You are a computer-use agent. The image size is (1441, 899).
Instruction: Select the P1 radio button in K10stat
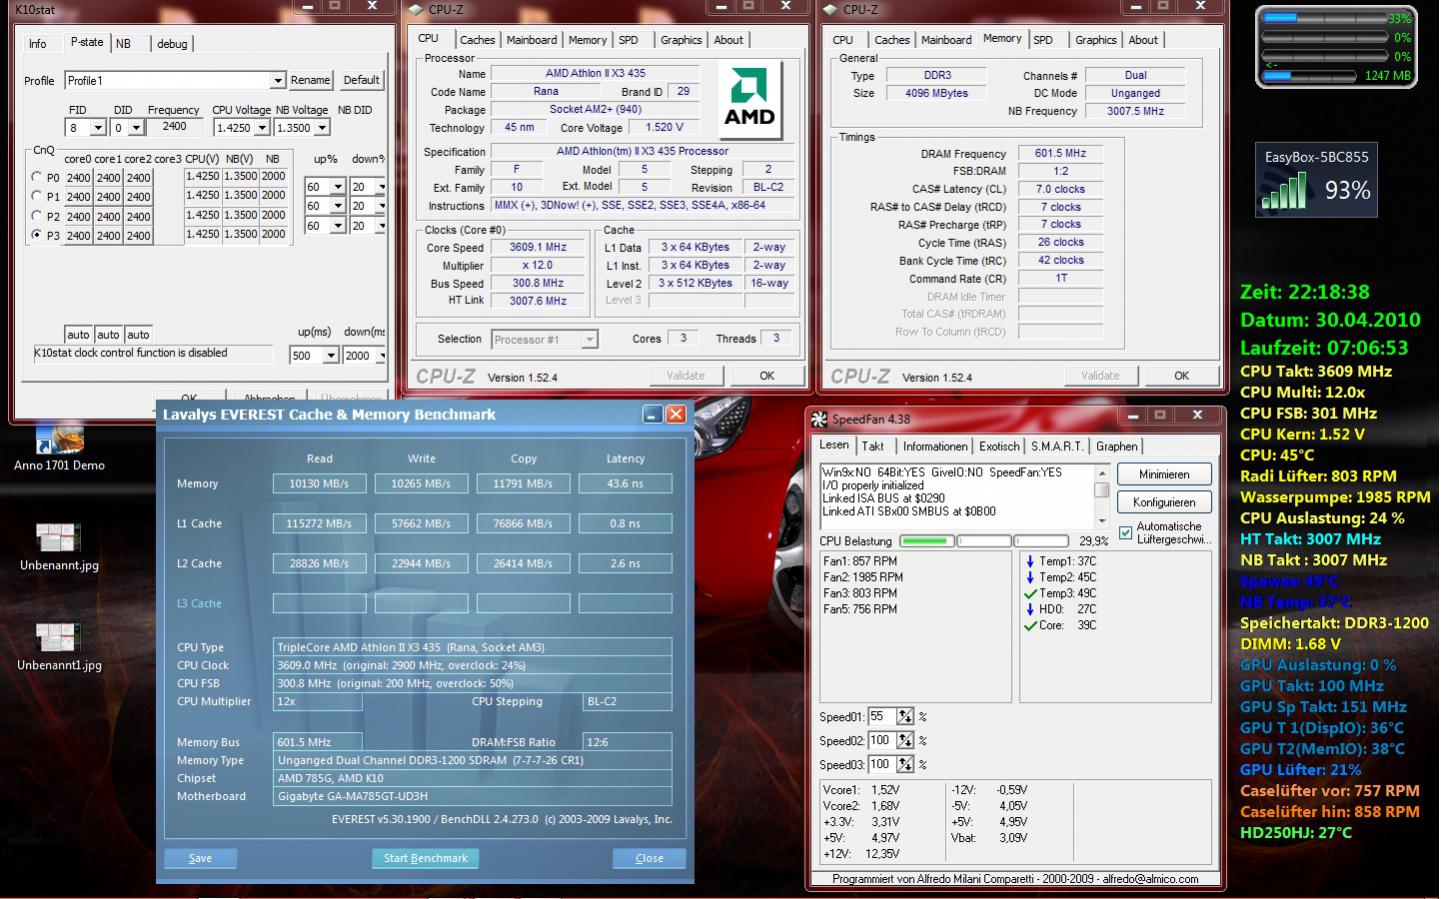37,196
